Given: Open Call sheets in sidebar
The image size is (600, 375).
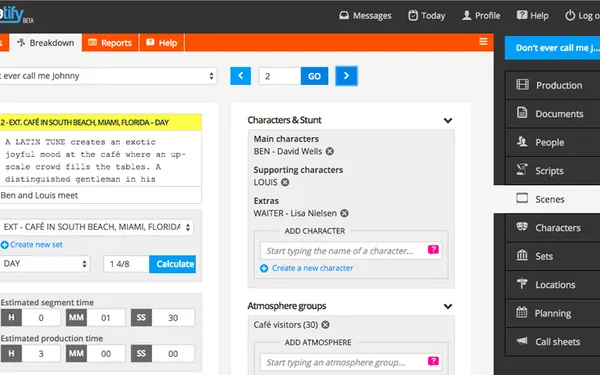Looking at the screenshot, I should 553,342.
